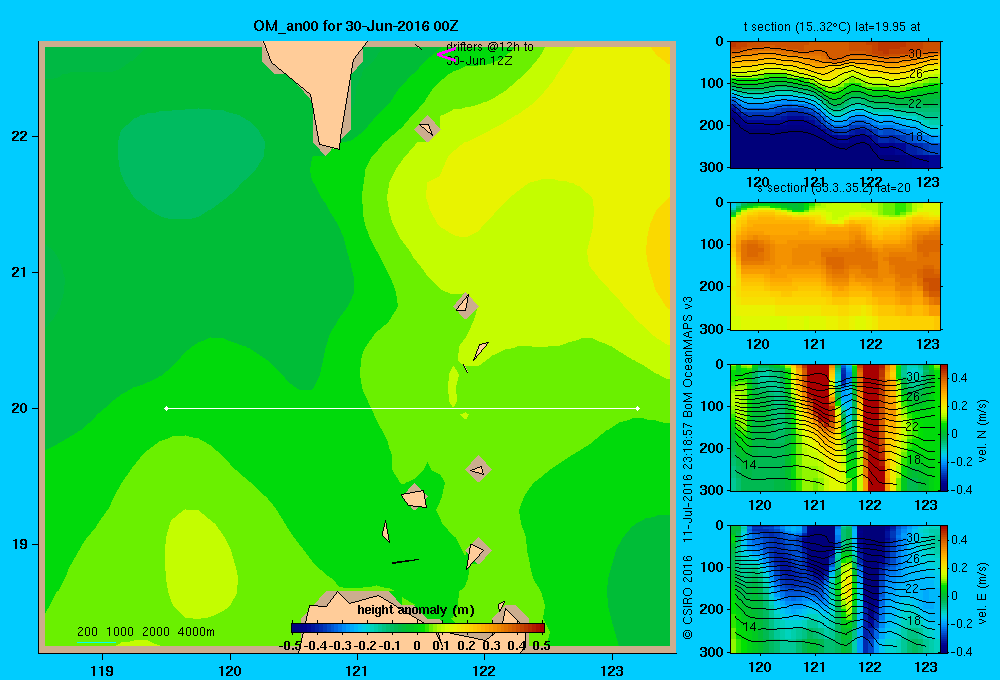Click the 14 contour label in the vel. E plot

[749, 626]
